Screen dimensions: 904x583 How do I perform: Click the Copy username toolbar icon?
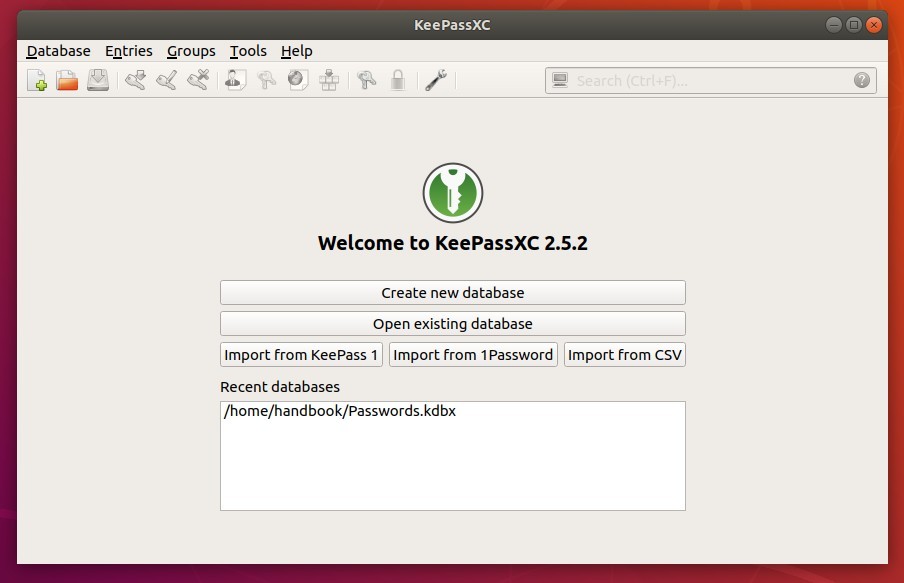coord(234,80)
